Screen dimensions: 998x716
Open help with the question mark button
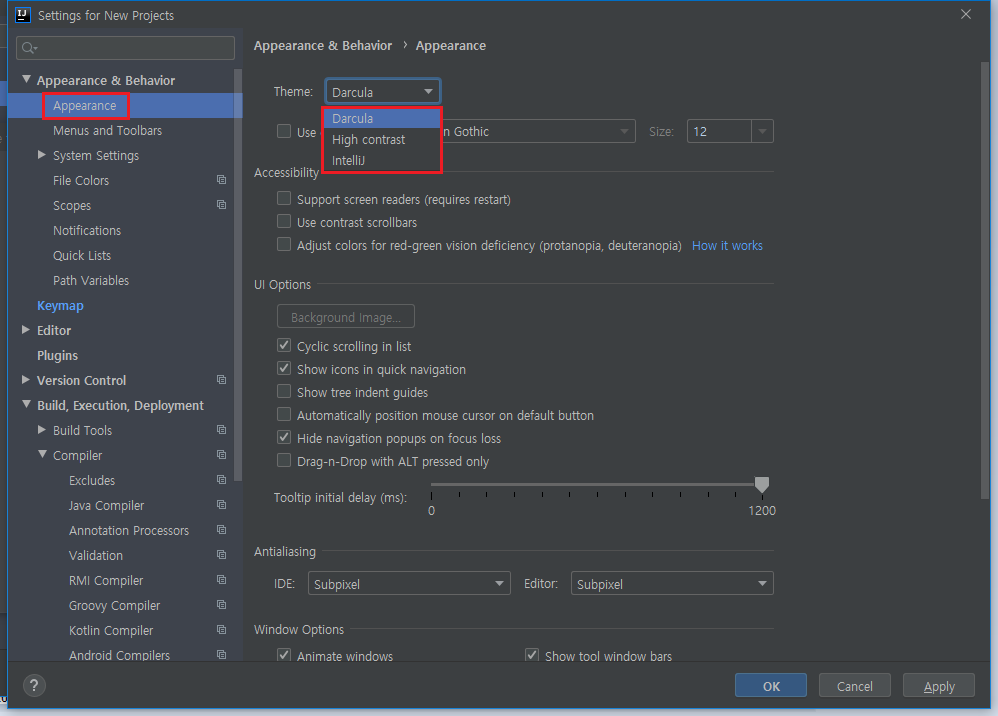pyautogui.click(x=34, y=685)
